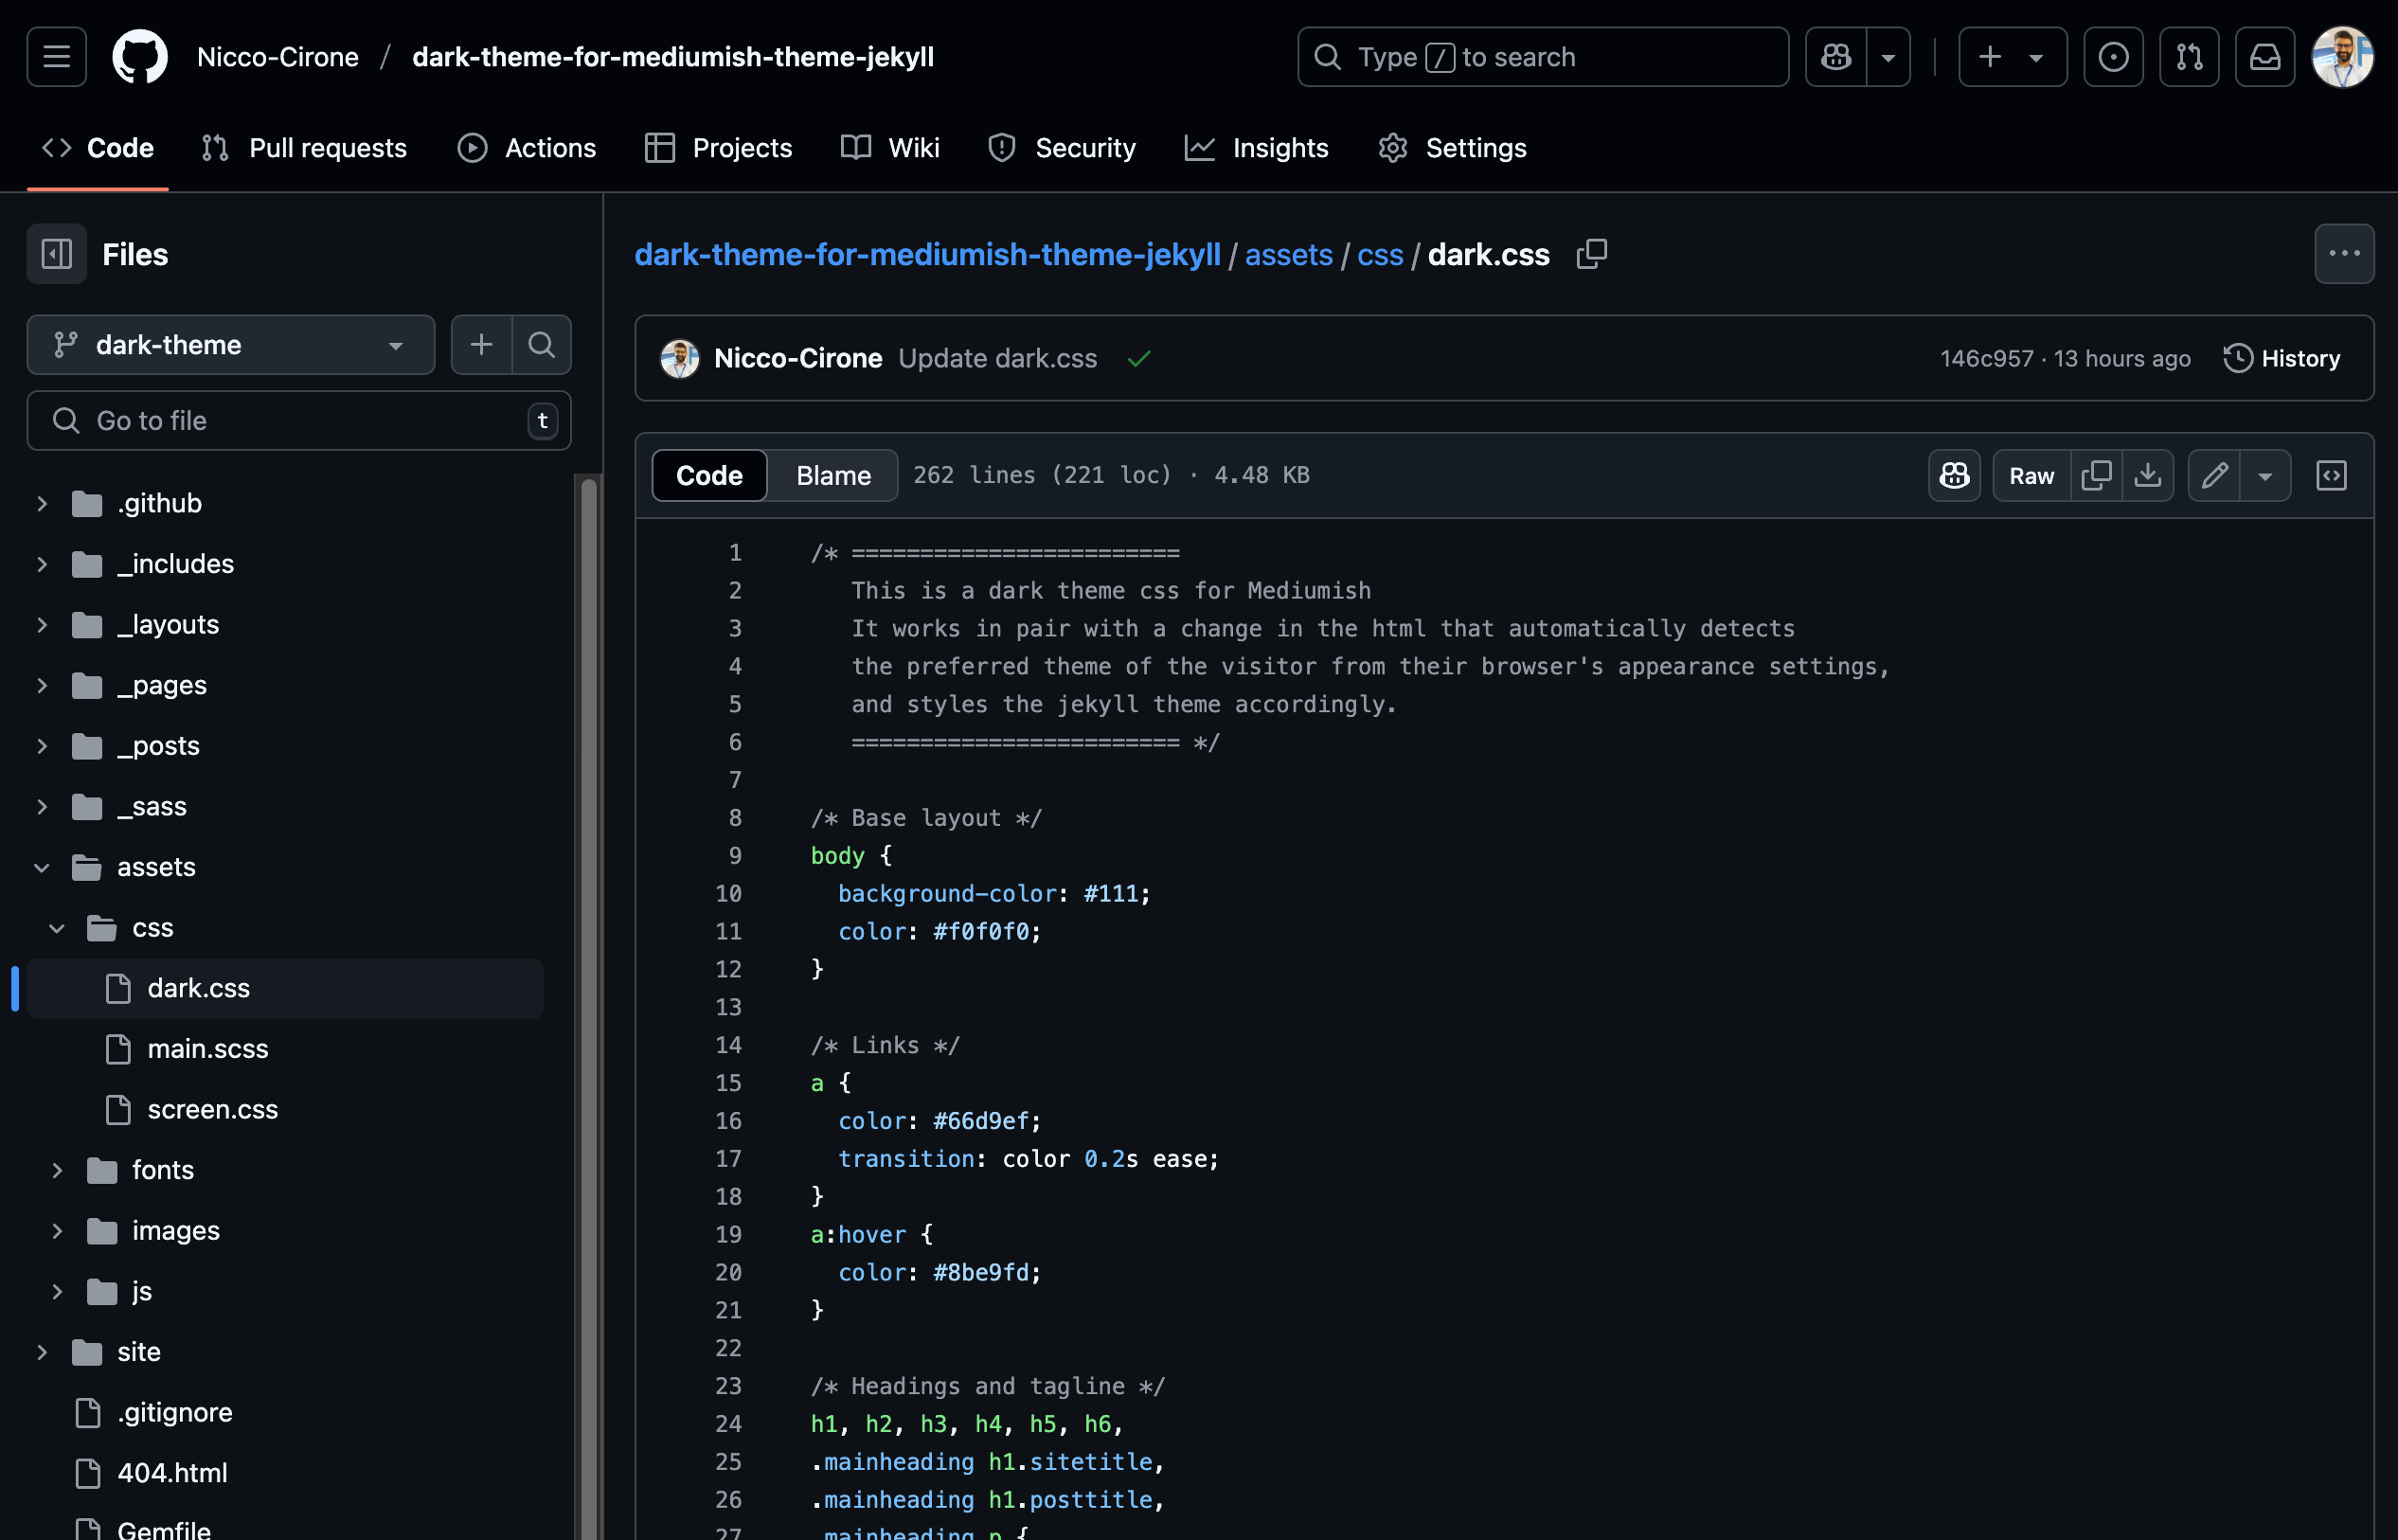Viewport: 2398px width, 1540px height.
Task: Open commit hash 146c957
Action: tap(1986, 358)
